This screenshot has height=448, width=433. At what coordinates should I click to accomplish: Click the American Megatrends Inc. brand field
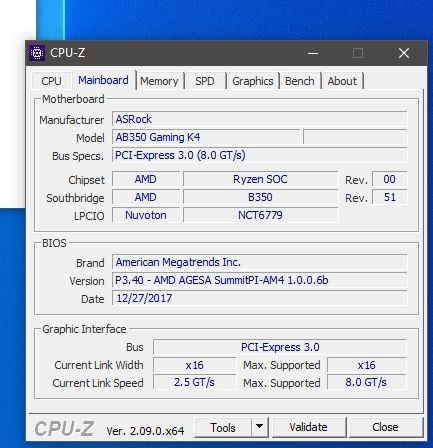point(259,262)
